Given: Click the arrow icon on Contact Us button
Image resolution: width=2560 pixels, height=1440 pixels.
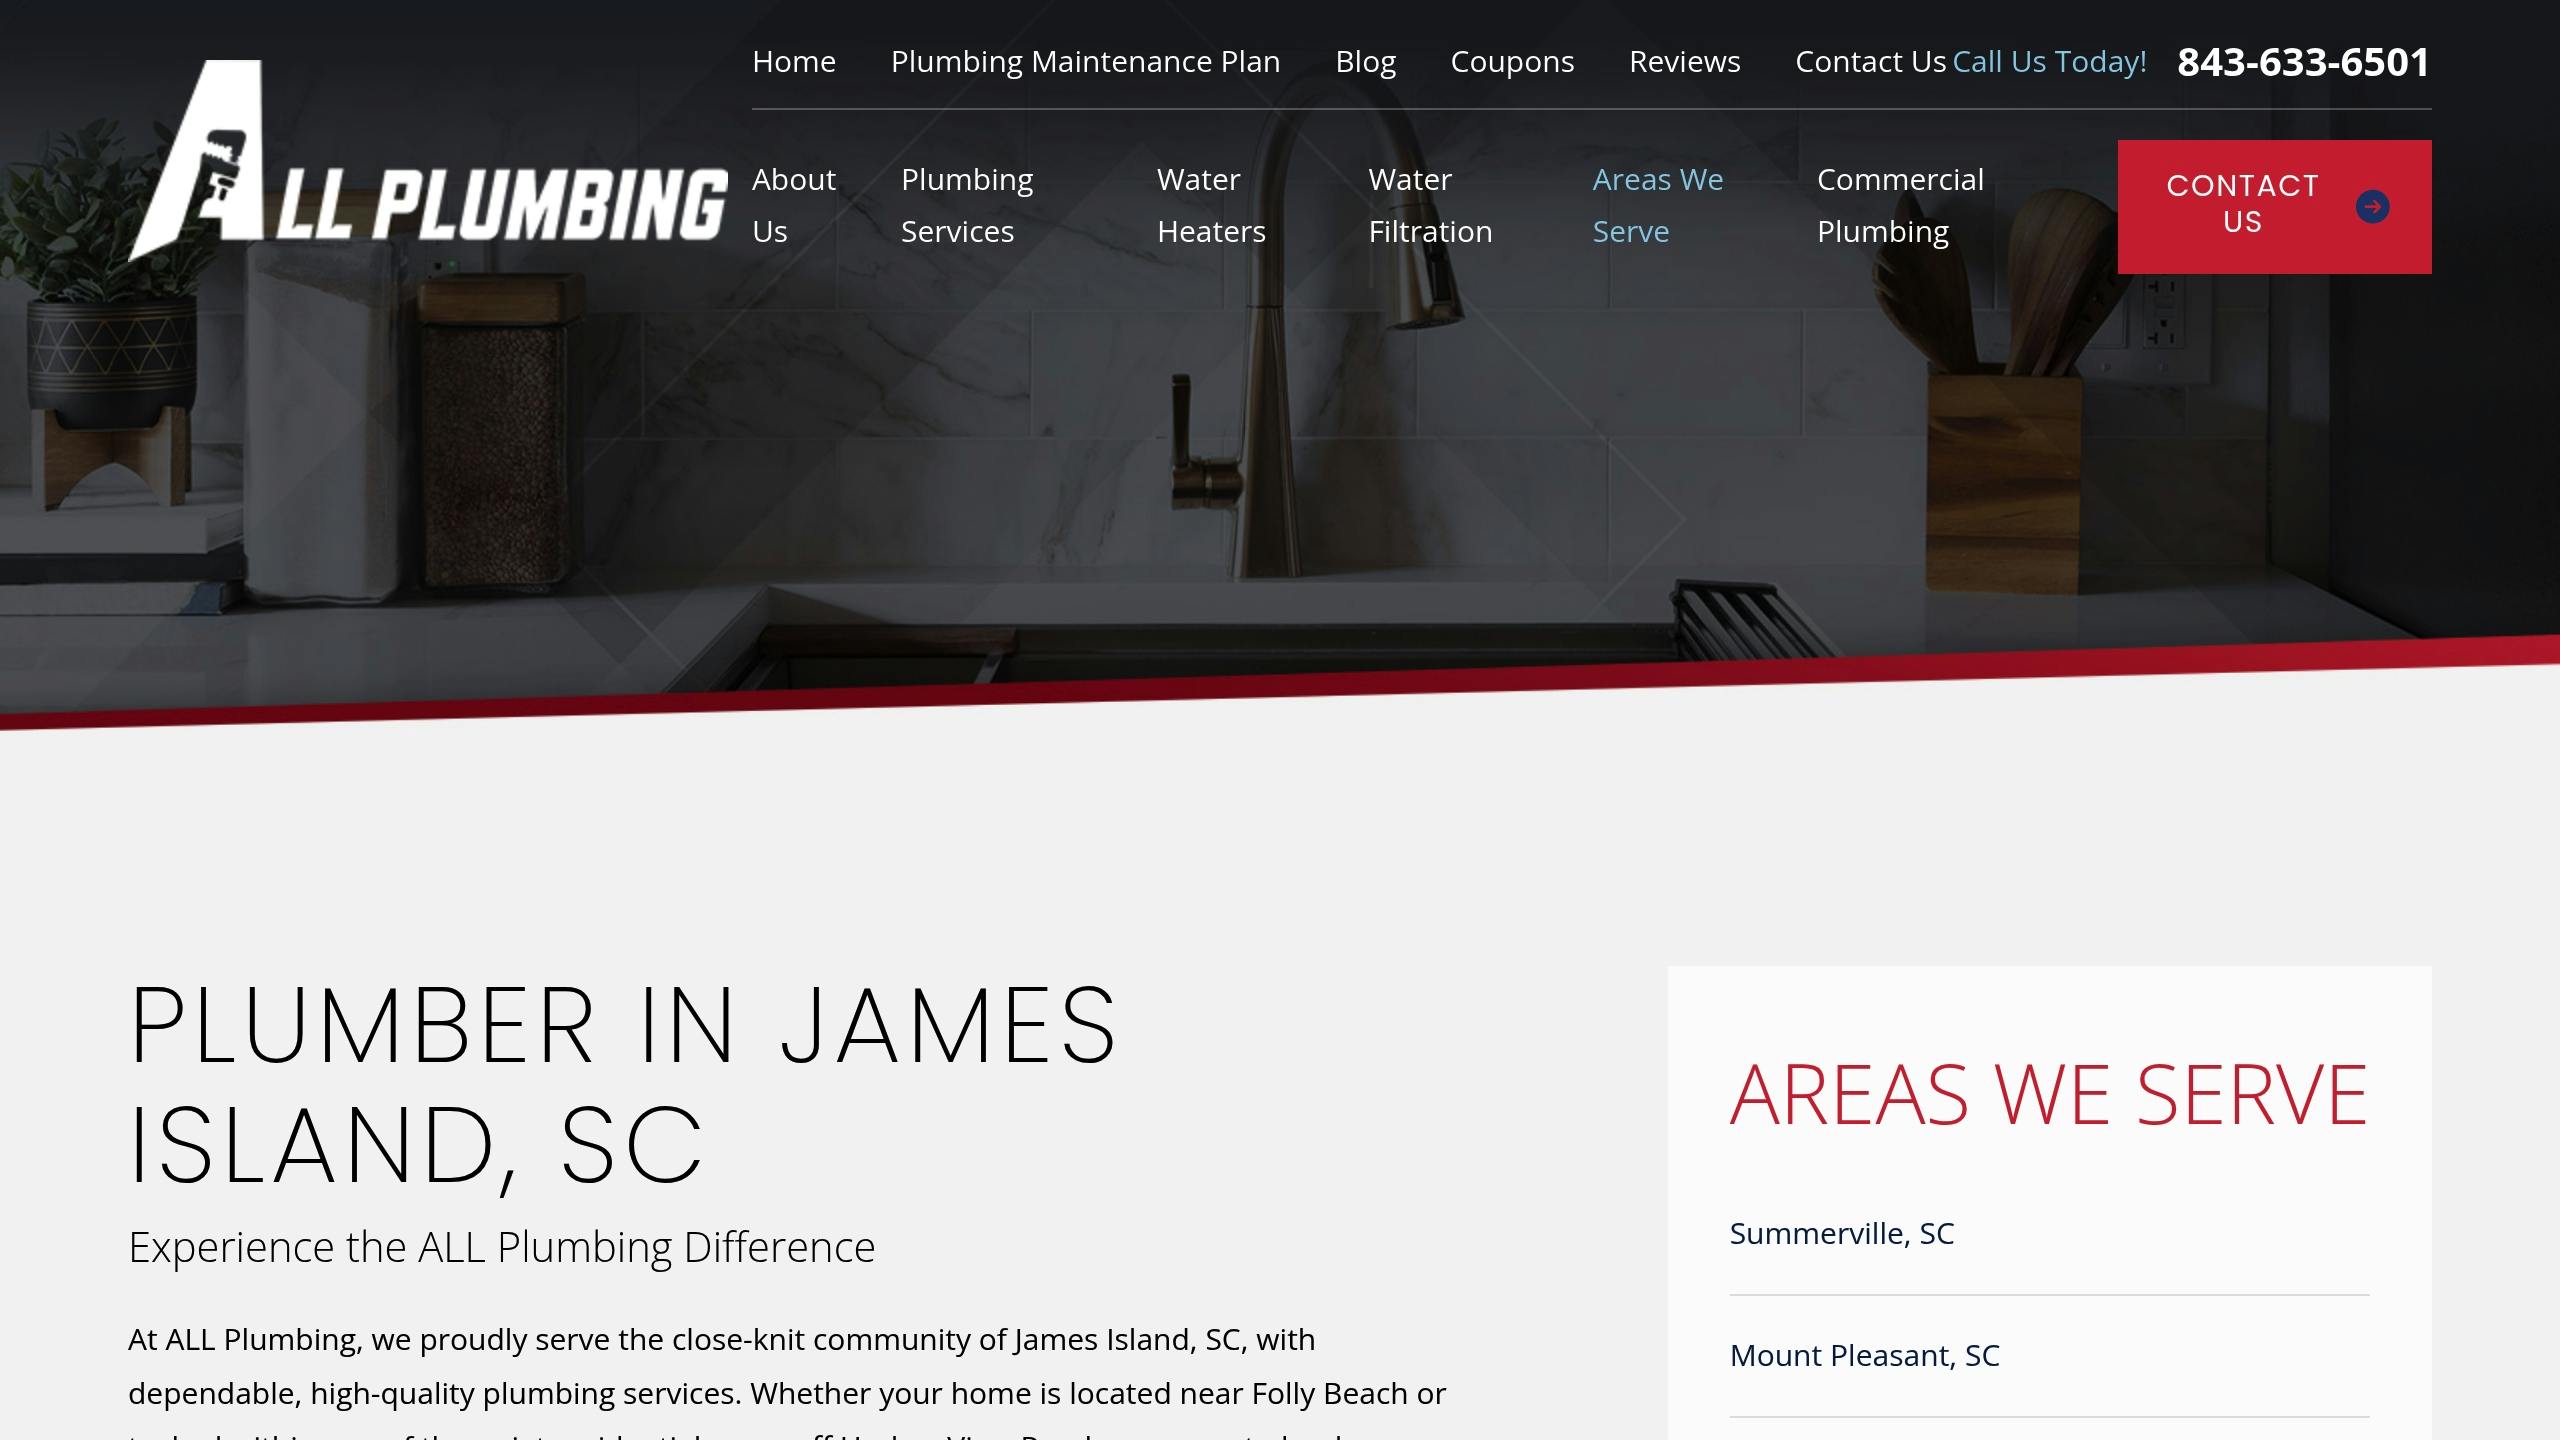Looking at the screenshot, I should click(x=2372, y=207).
